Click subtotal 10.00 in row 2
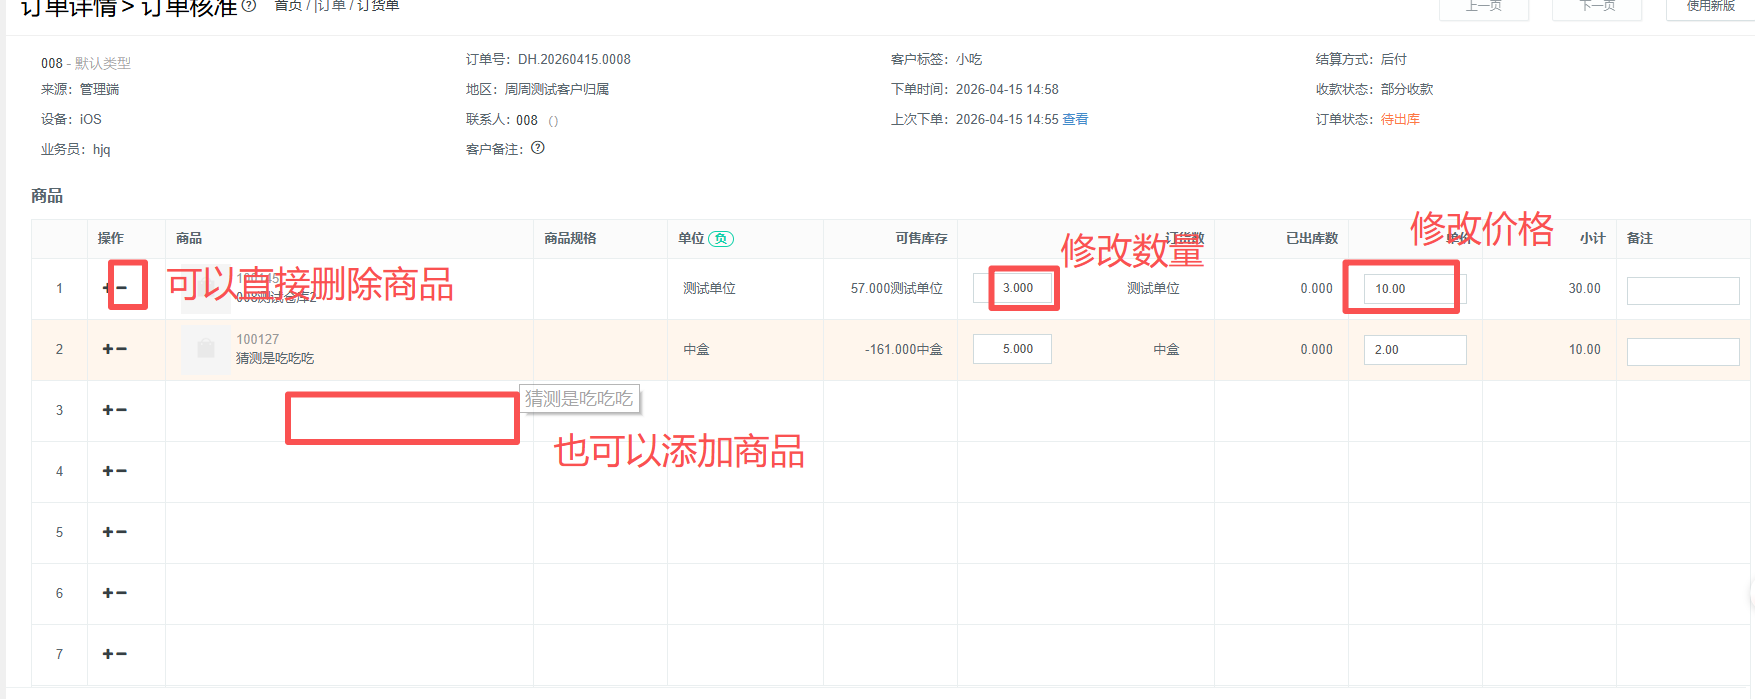Screen dimensions: 1755x699 (1584, 349)
